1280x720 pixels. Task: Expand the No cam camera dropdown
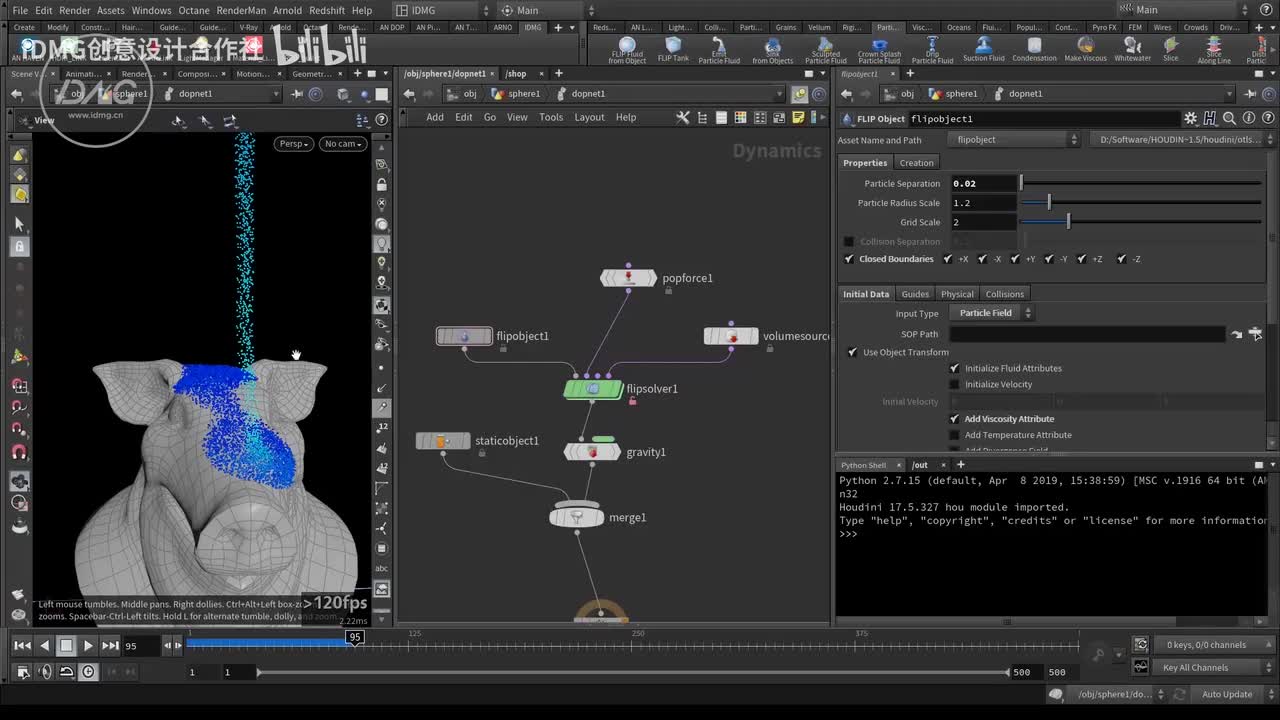click(341, 144)
